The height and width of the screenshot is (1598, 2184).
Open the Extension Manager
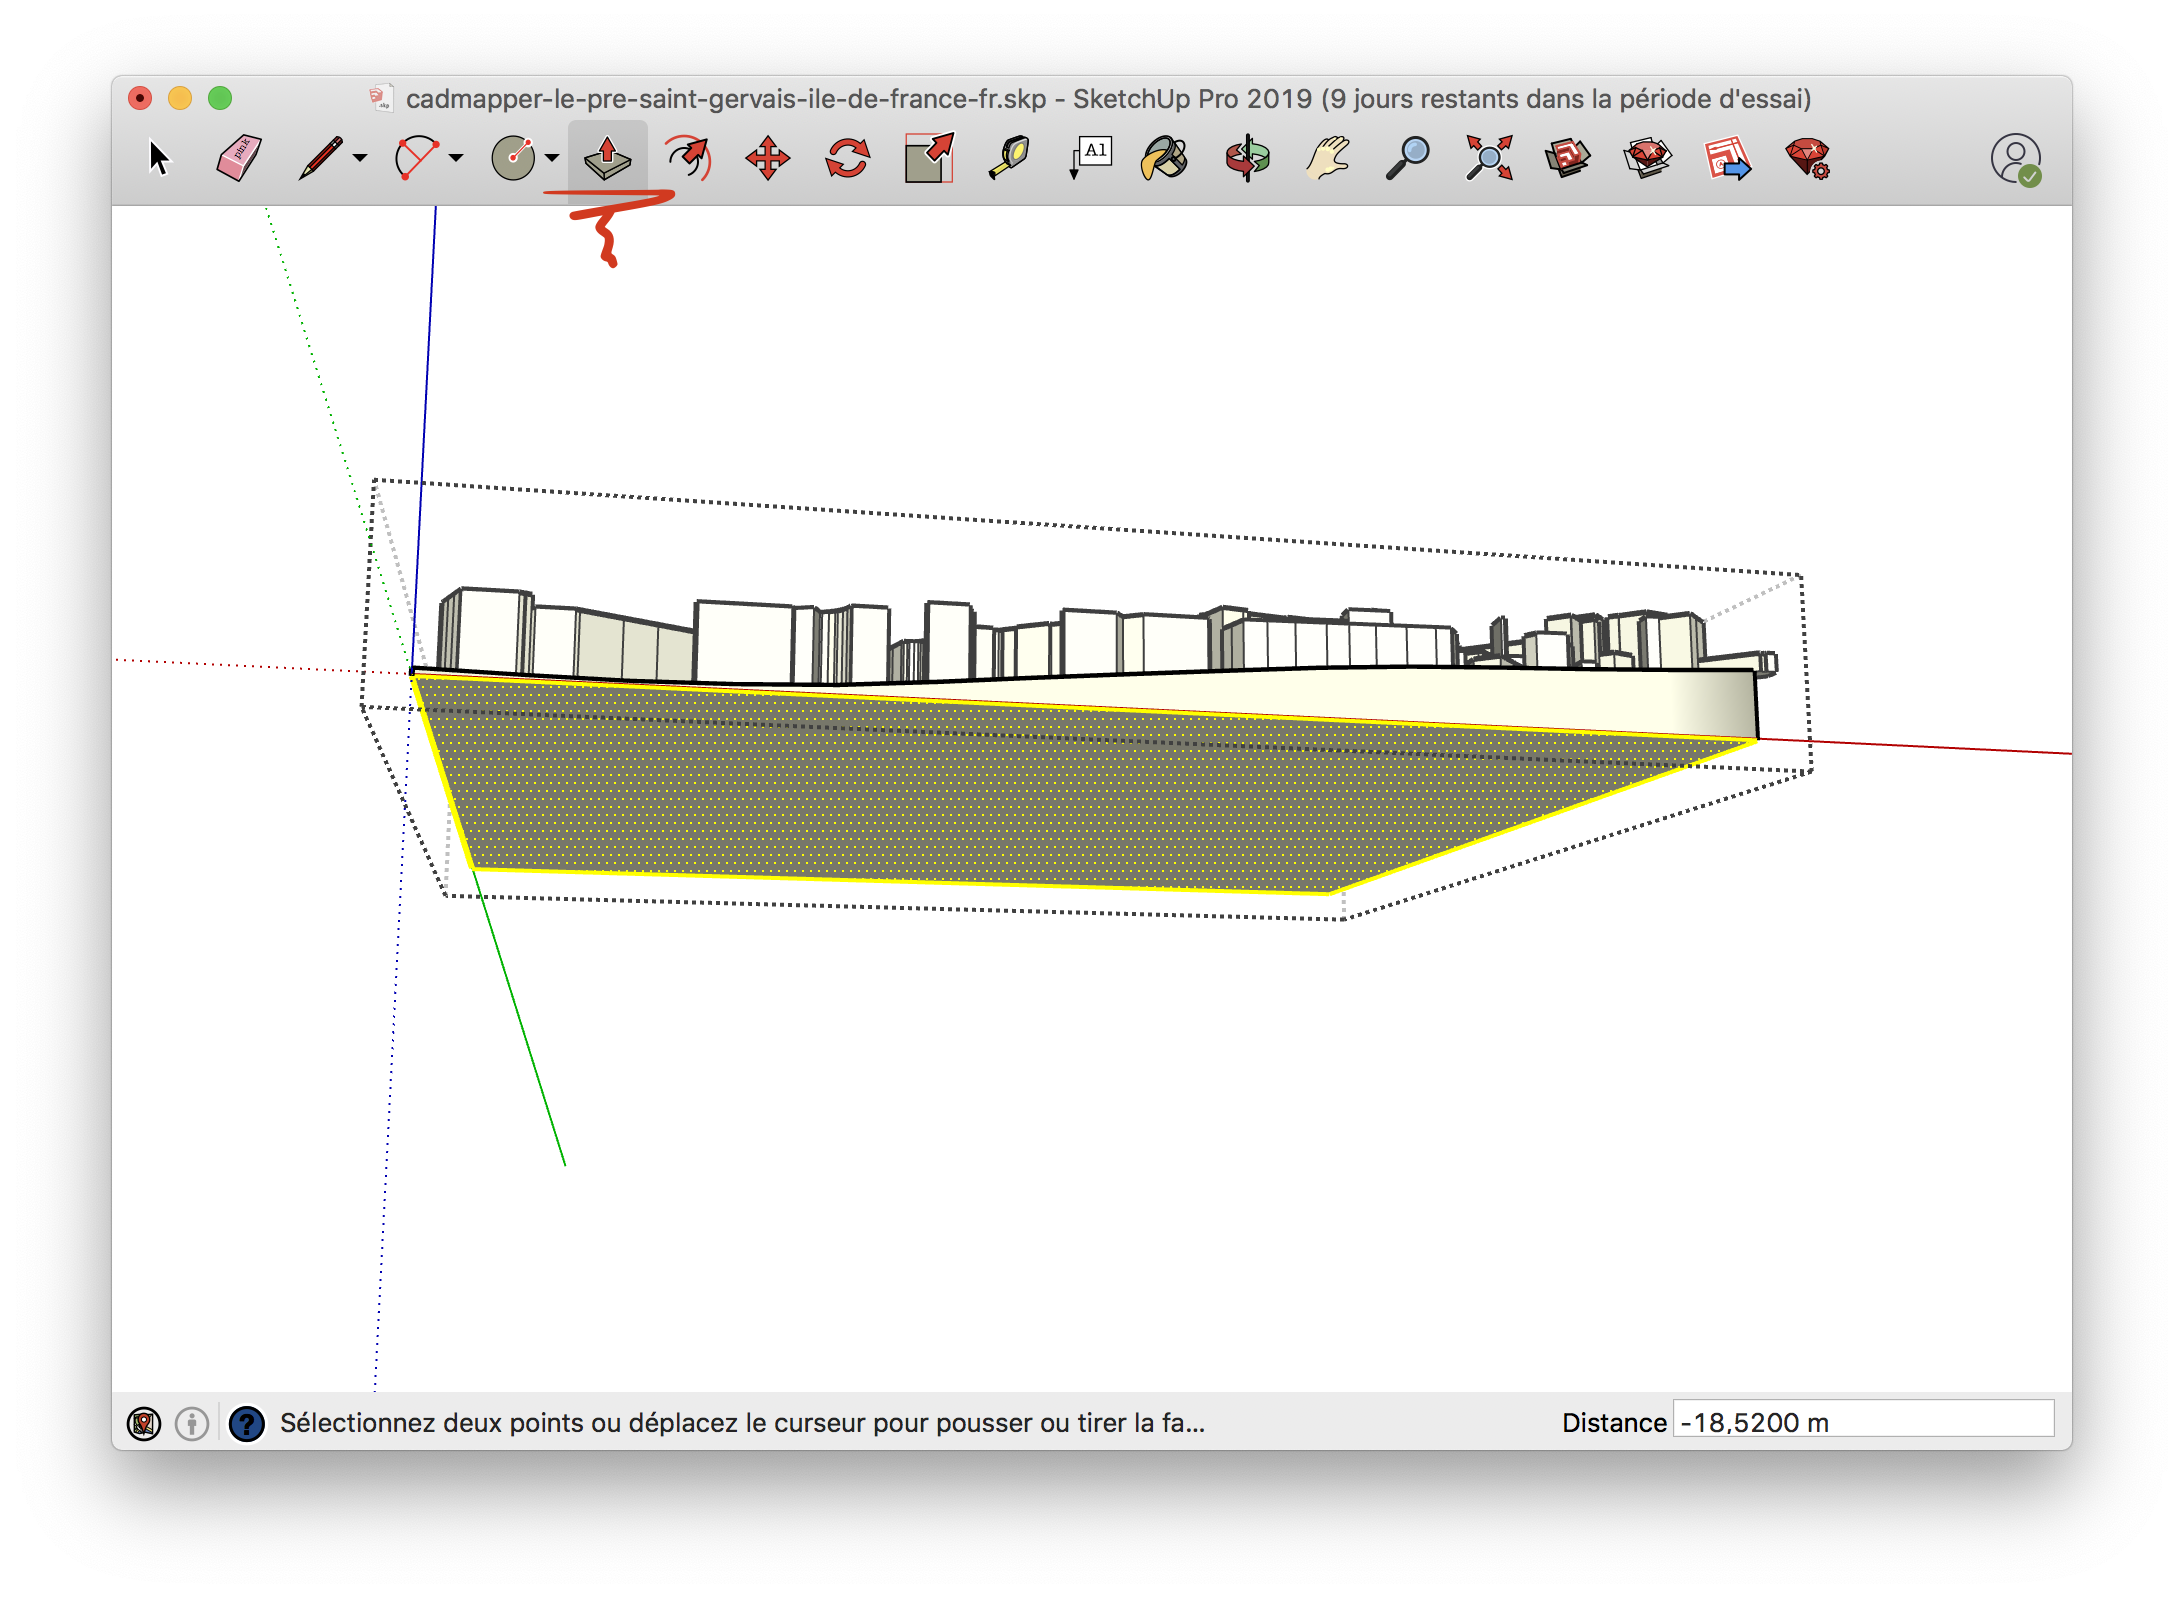click(x=1808, y=158)
